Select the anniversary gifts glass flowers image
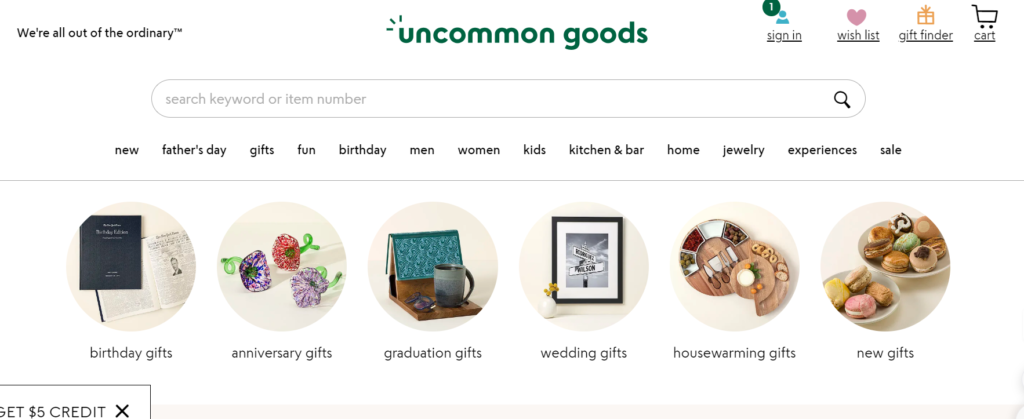 pyautogui.click(x=282, y=267)
